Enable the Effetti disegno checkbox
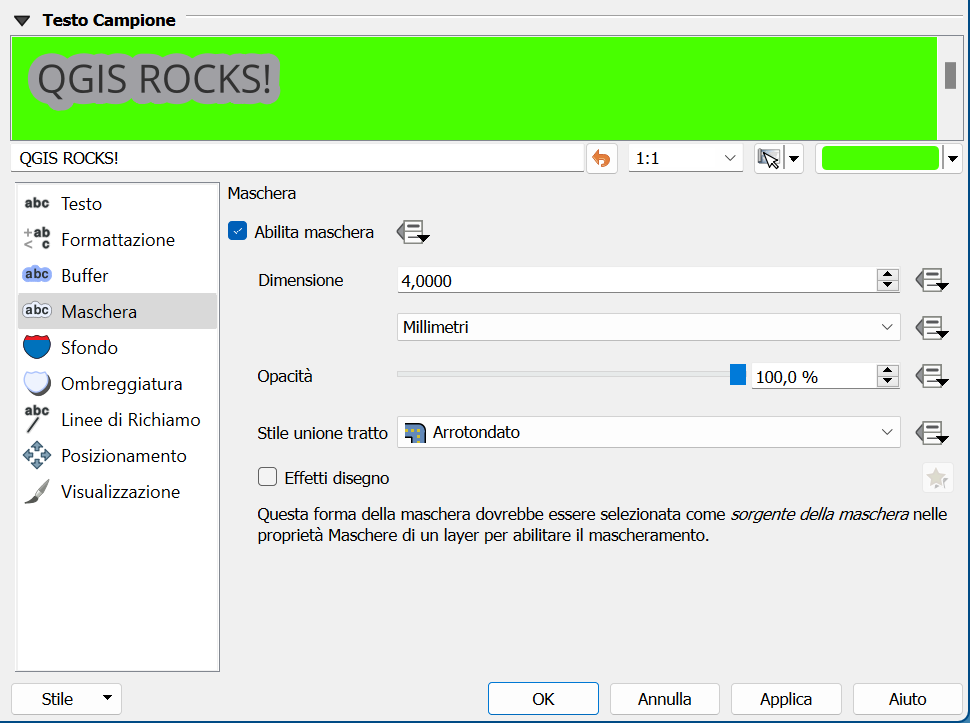 267,477
